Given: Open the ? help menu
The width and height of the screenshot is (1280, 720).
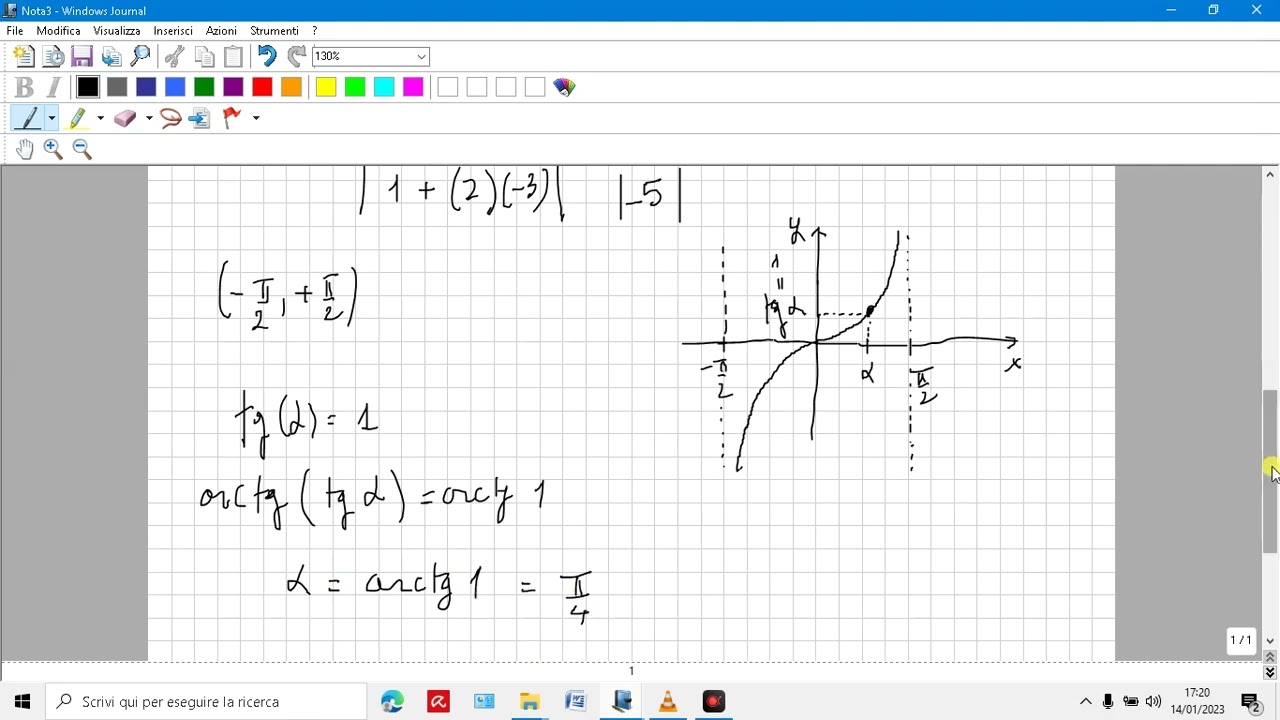Looking at the screenshot, I should [x=314, y=31].
